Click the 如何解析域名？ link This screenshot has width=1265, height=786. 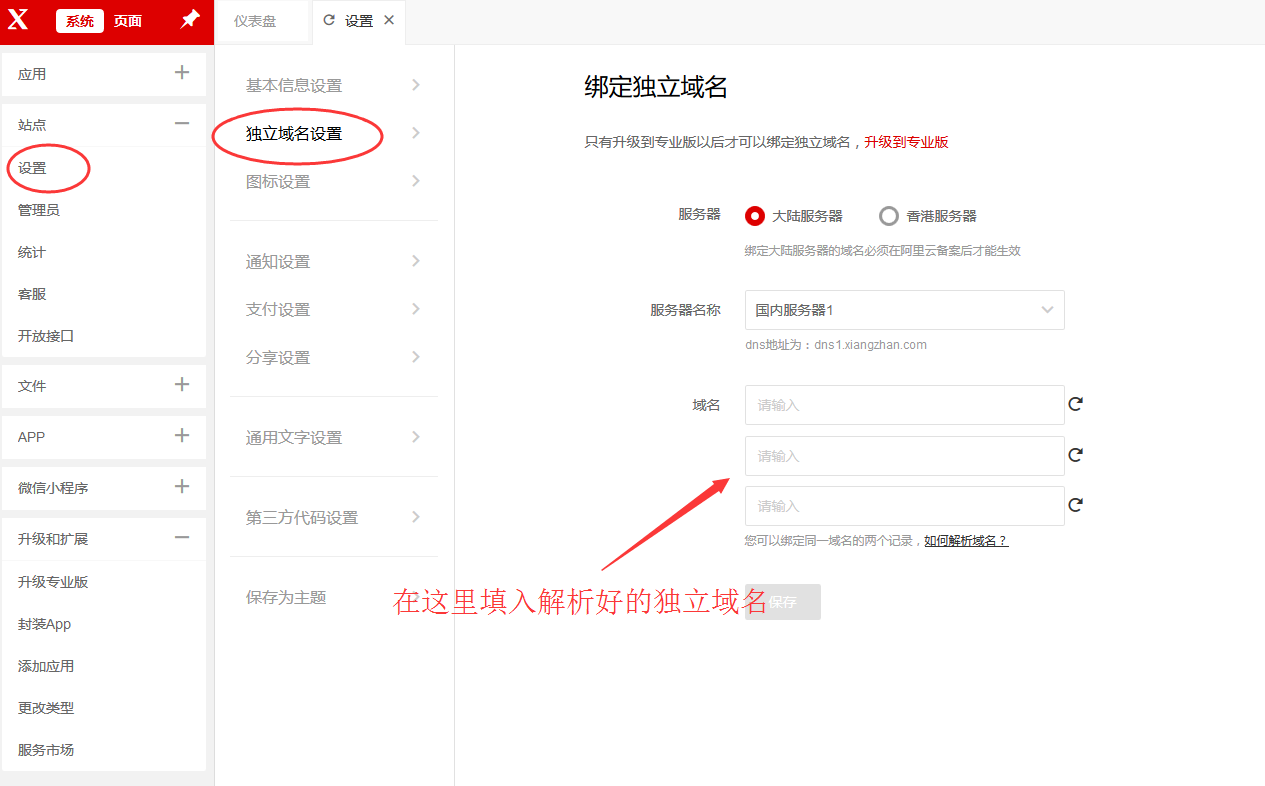(966, 541)
